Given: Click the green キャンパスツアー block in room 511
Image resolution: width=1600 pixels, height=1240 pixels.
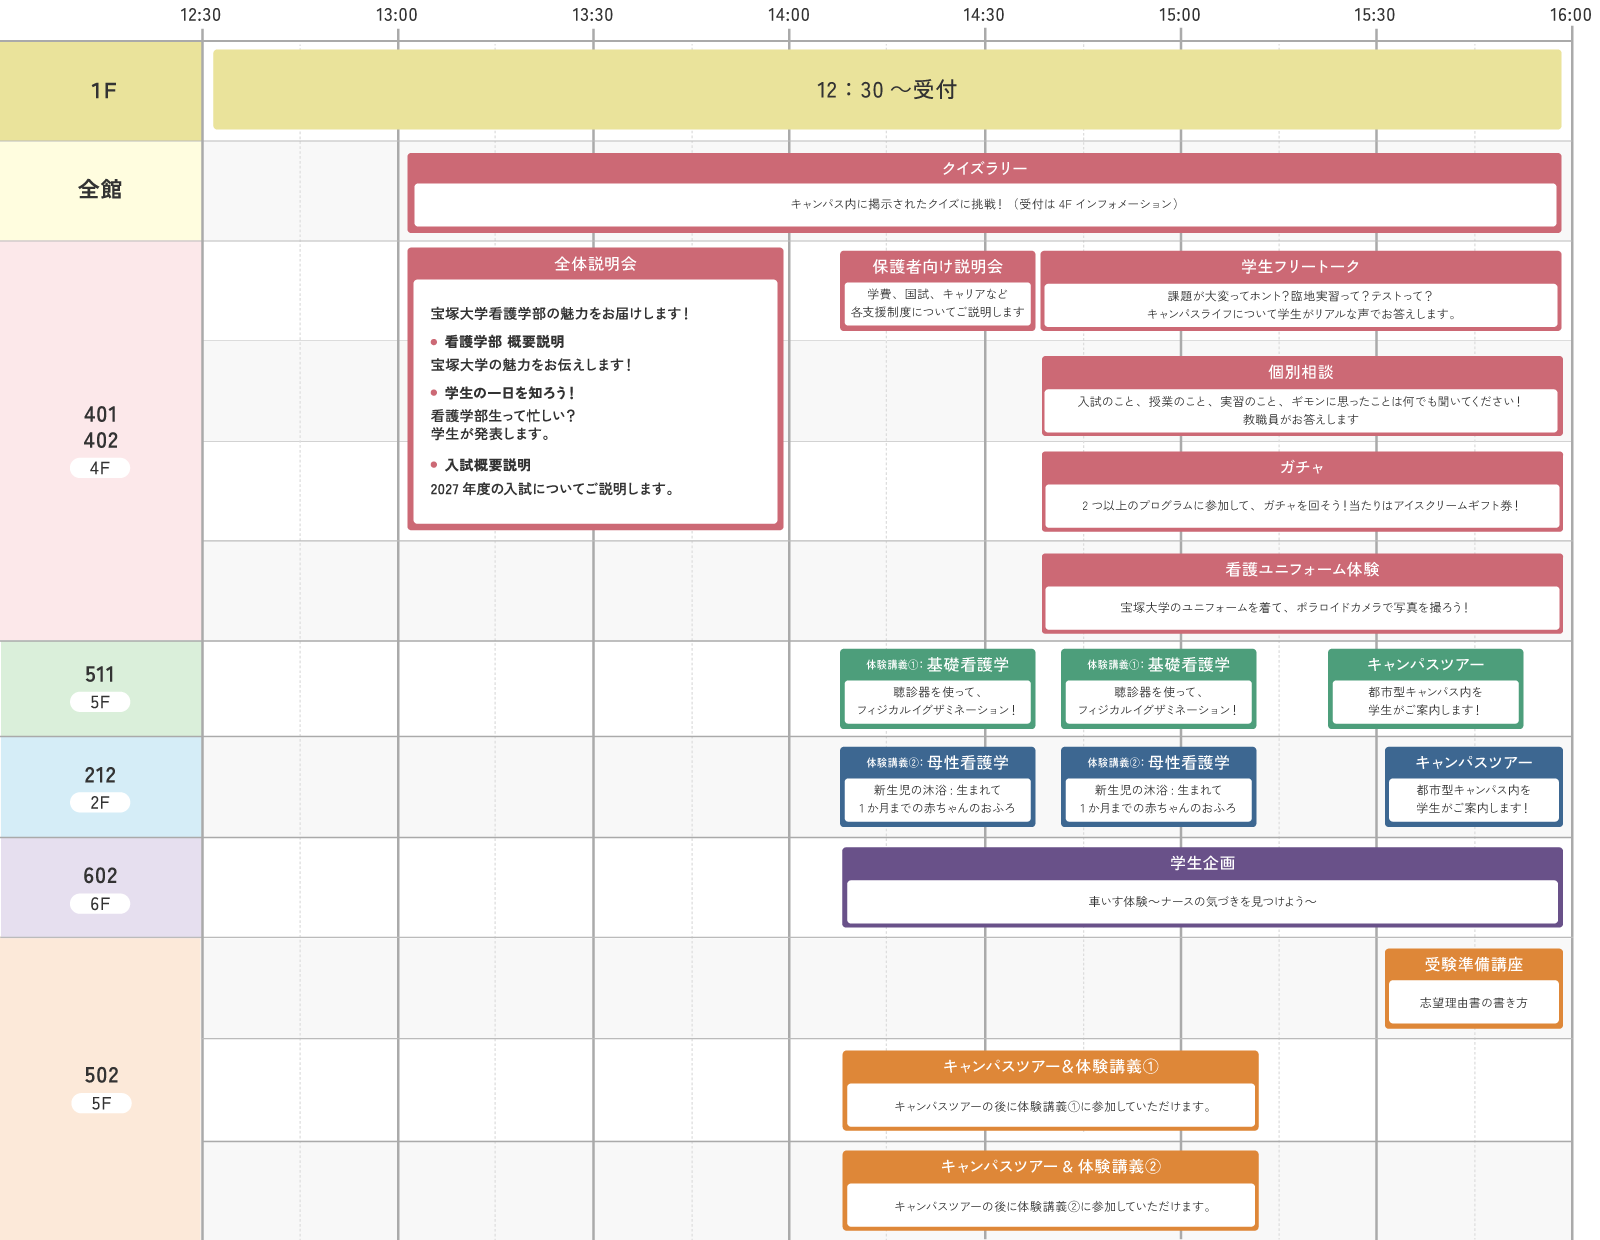Looking at the screenshot, I should click(1425, 688).
